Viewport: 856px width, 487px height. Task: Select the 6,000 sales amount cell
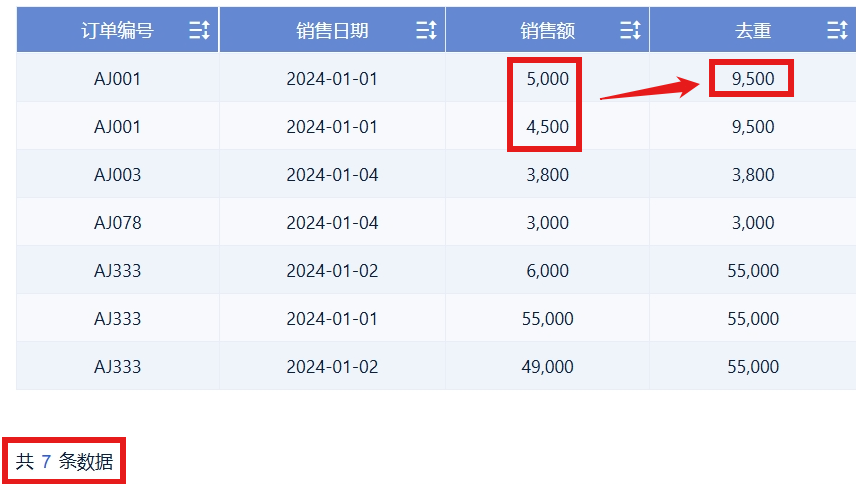tap(548, 271)
